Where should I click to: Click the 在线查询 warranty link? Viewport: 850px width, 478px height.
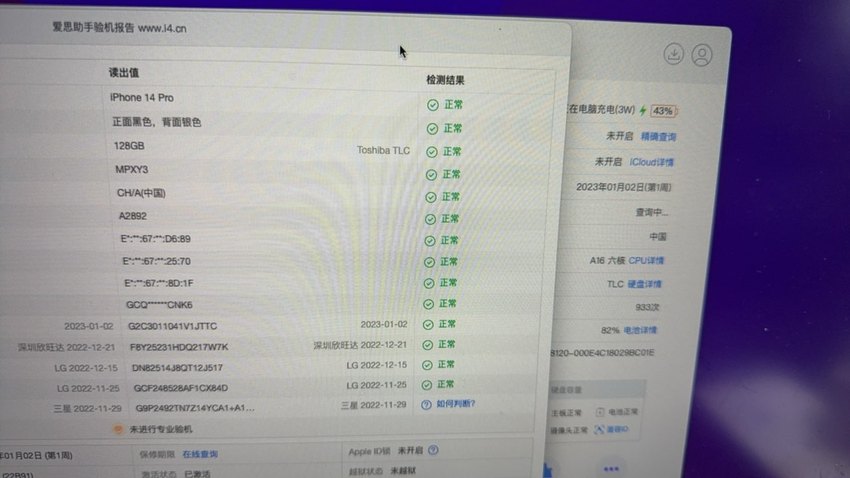click(200, 454)
